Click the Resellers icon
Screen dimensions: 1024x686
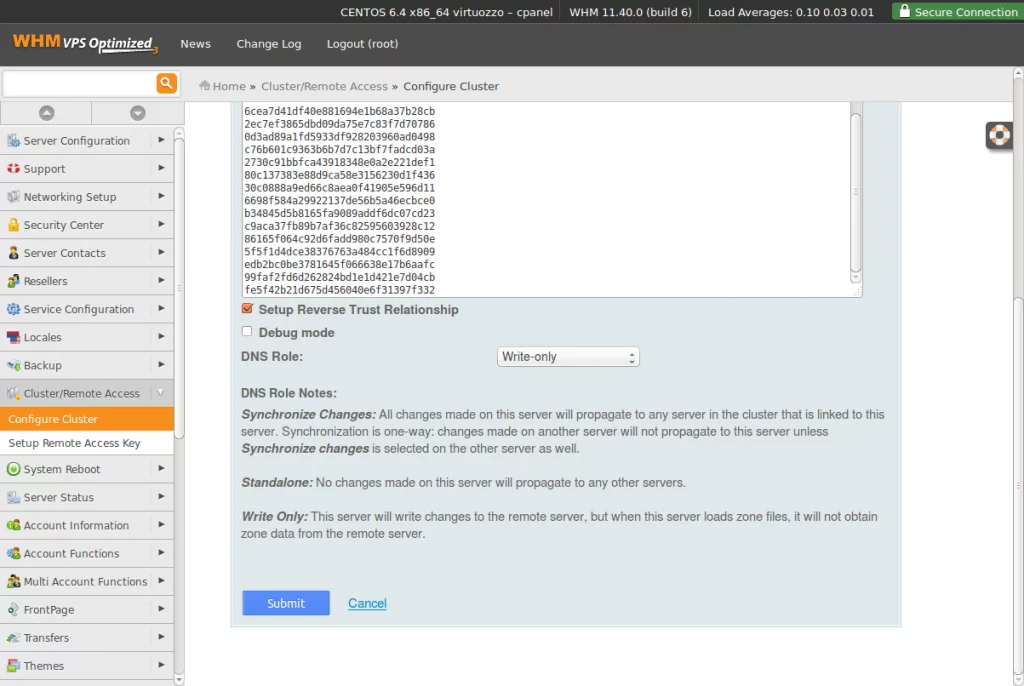click(x=13, y=281)
